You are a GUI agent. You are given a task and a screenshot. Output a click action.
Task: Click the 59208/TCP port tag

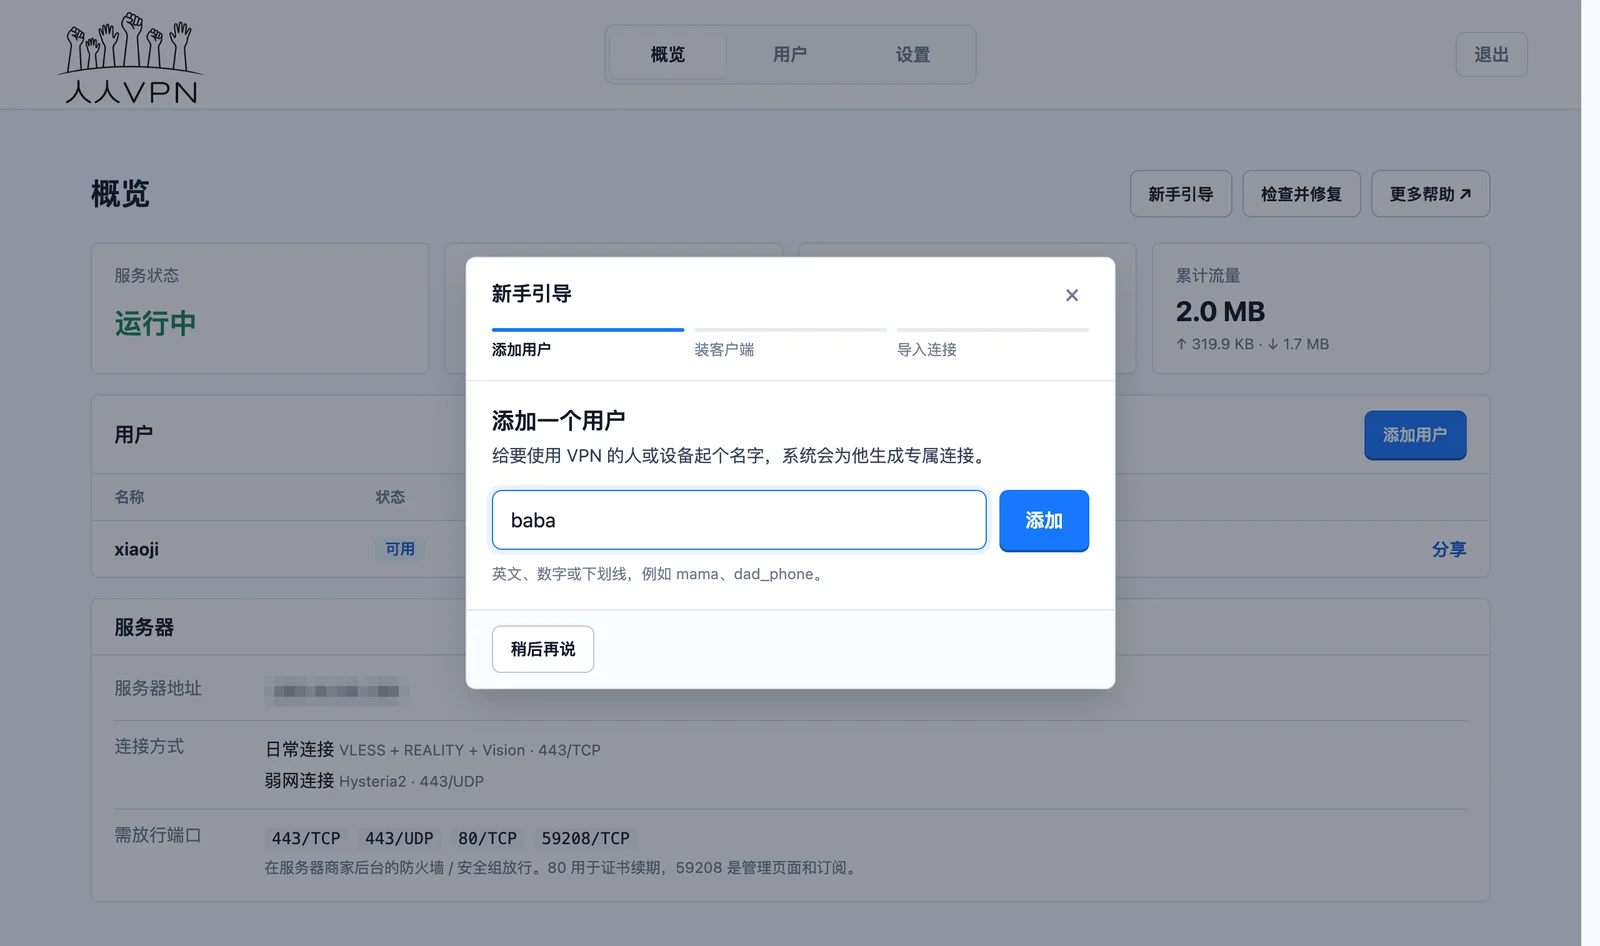point(586,838)
